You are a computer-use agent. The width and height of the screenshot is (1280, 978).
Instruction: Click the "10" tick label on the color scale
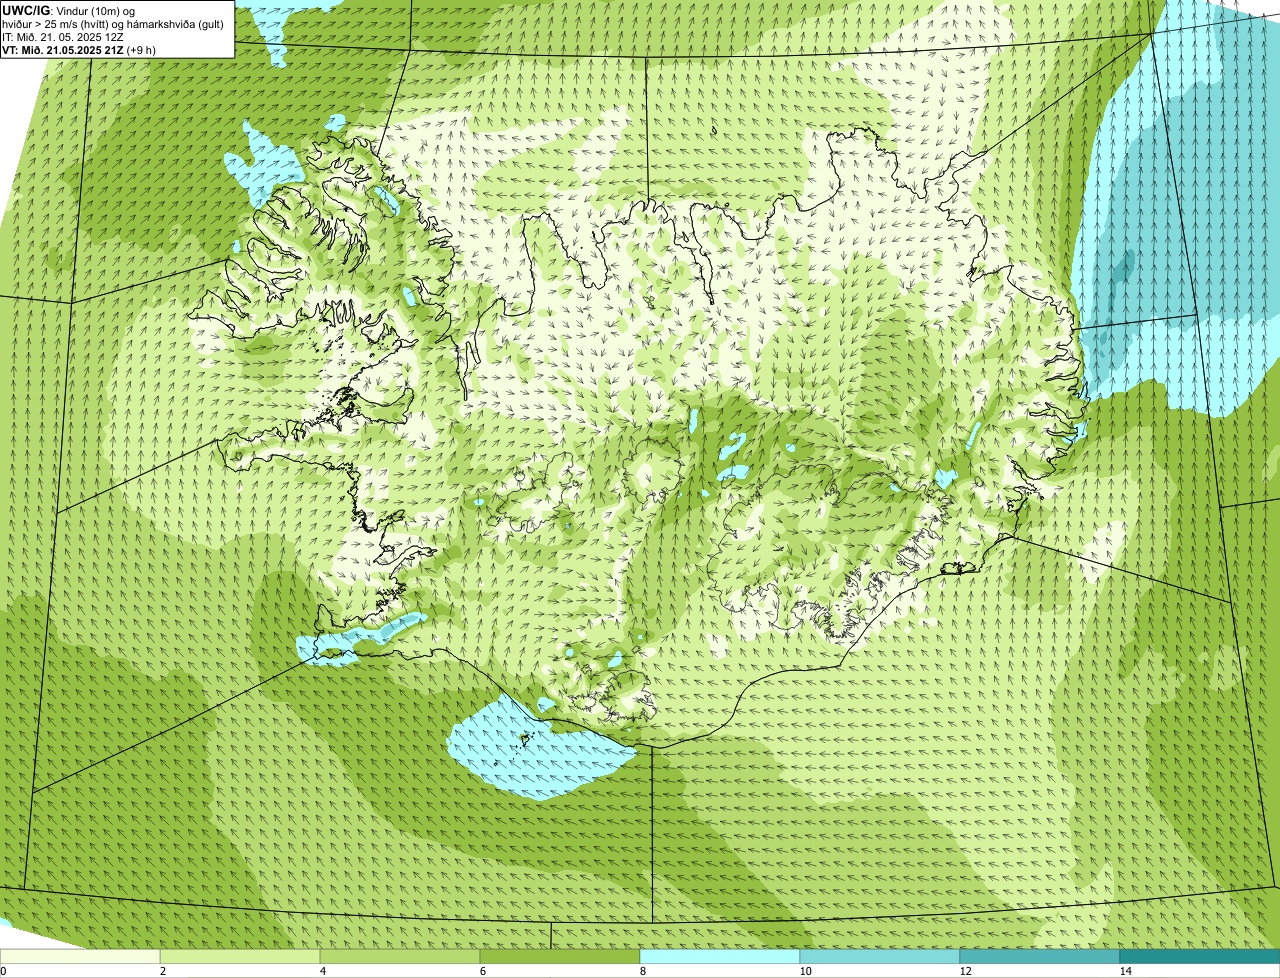805,971
